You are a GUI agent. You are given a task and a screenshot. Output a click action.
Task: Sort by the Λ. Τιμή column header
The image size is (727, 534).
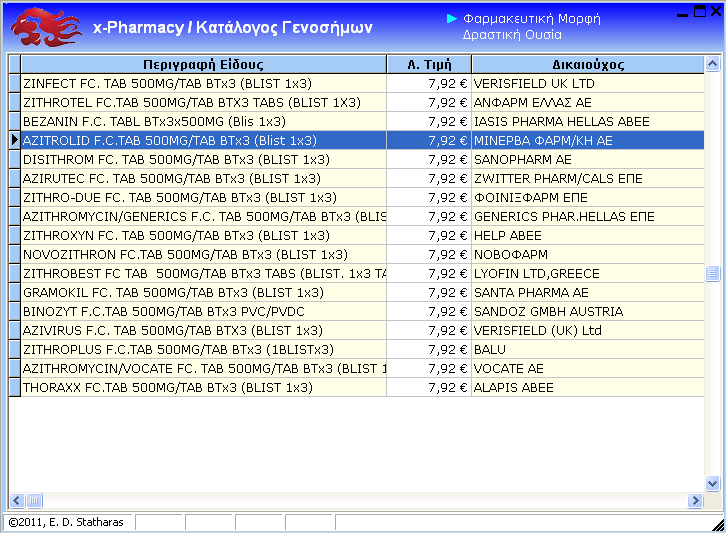coord(428,64)
